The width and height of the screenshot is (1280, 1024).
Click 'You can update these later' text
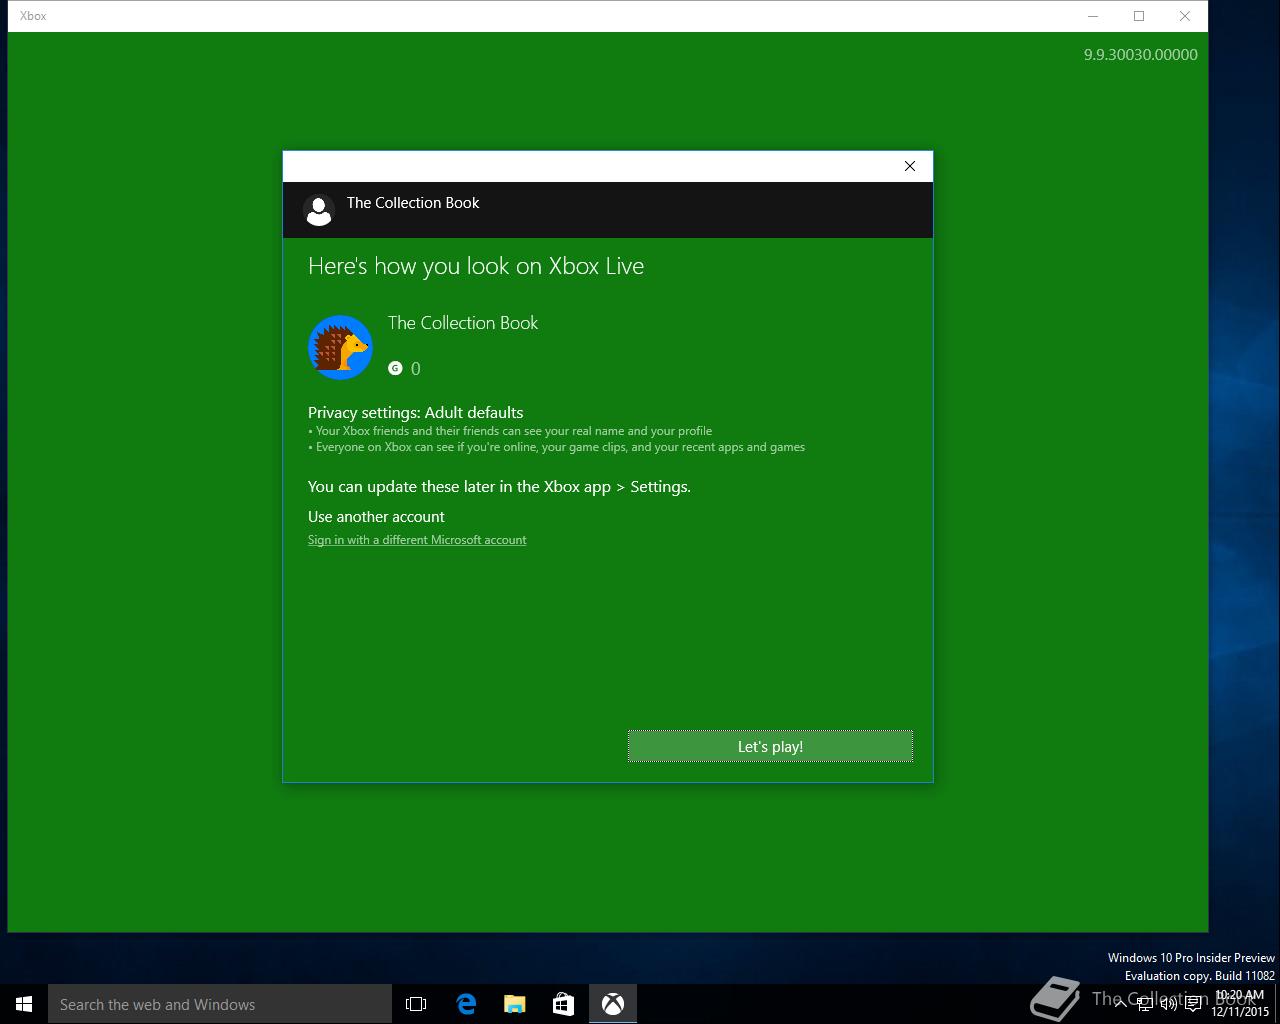coord(499,487)
